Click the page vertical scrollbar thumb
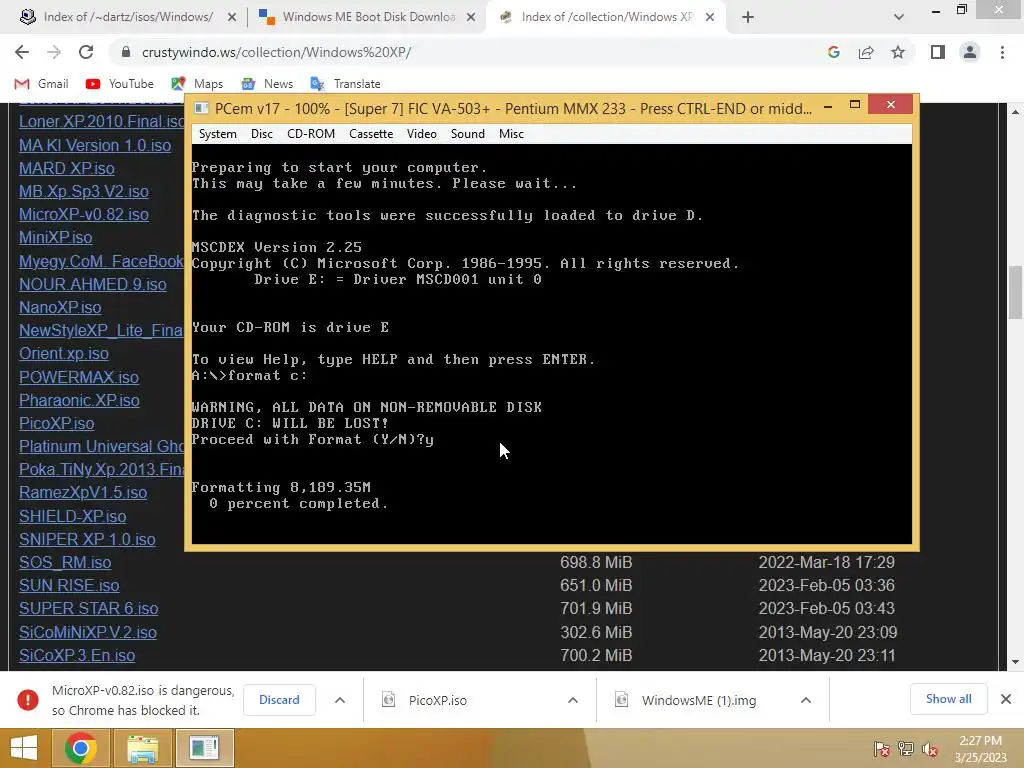The width and height of the screenshot is (1024, 768). pyautogui.click(x=1015, y=292)
